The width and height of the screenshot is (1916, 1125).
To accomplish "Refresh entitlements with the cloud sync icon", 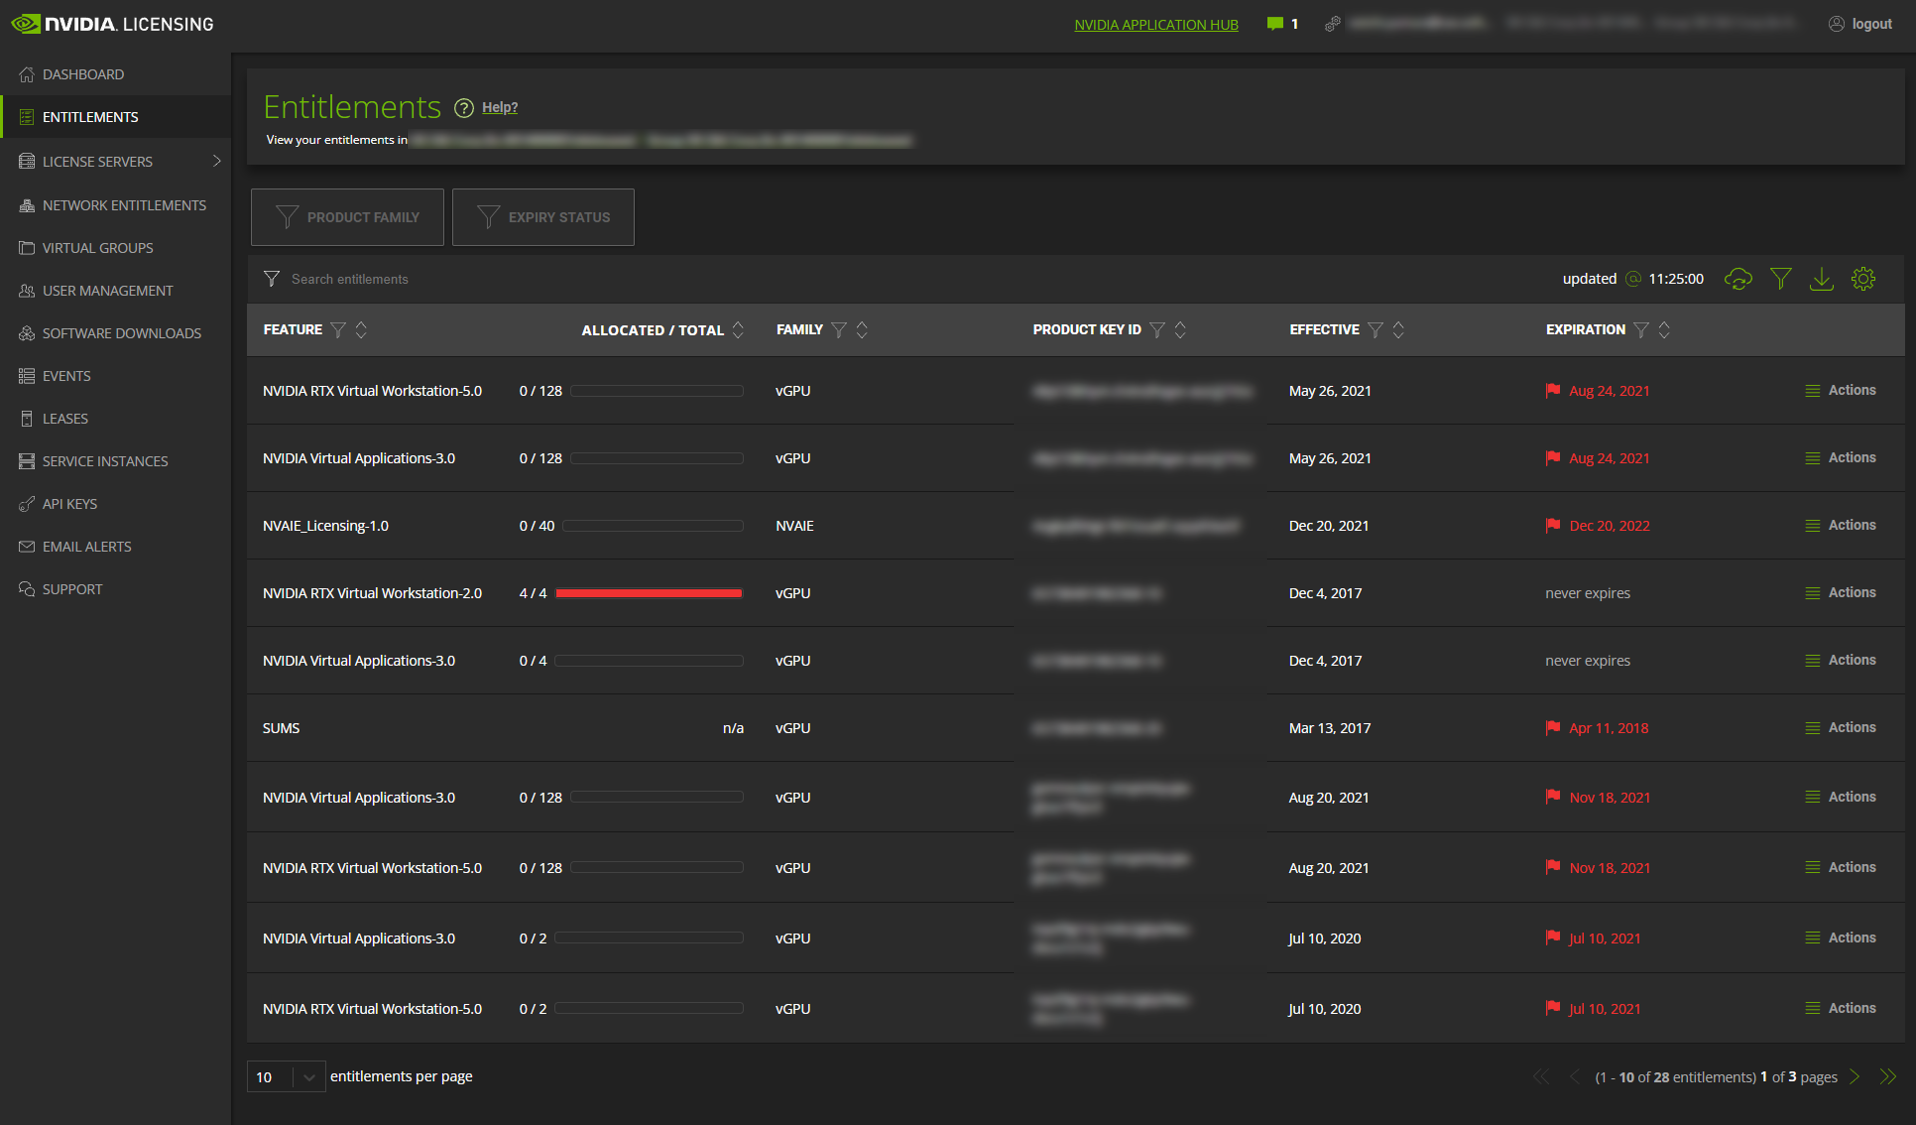I will pos(1738,279).
